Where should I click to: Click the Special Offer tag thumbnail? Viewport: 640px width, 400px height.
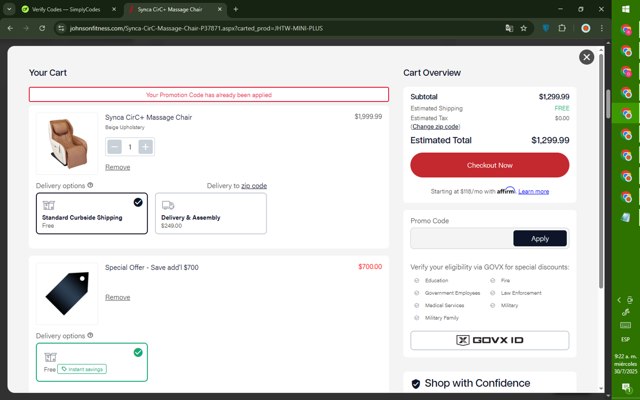tap(67, 294)
